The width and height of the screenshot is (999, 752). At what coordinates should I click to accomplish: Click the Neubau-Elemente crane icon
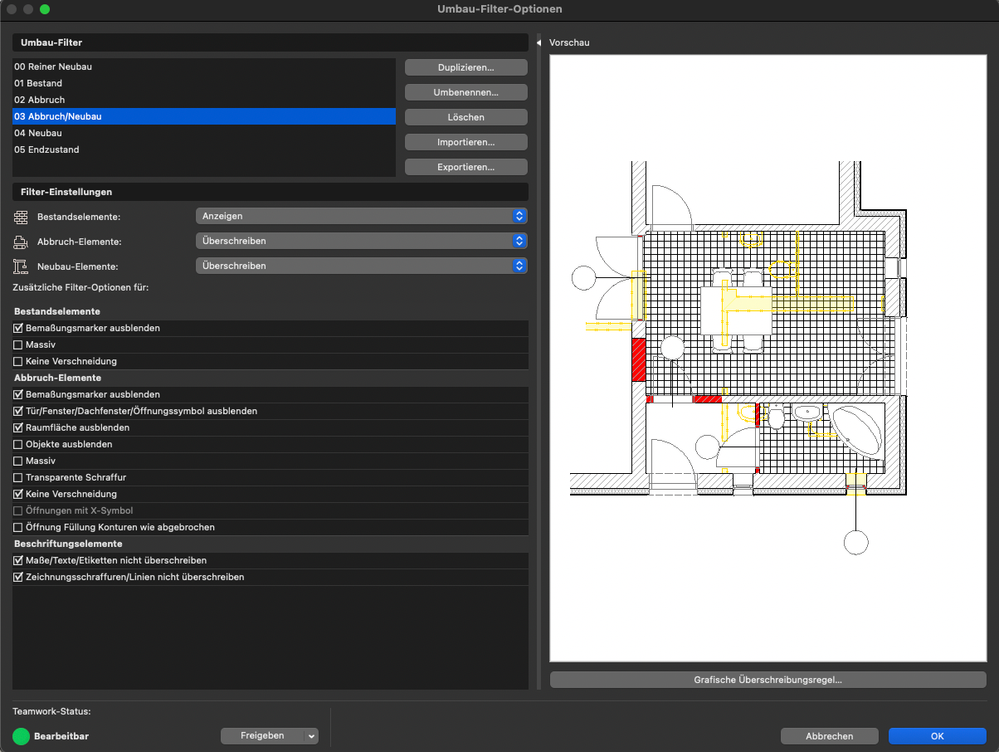tap(20, 267)
